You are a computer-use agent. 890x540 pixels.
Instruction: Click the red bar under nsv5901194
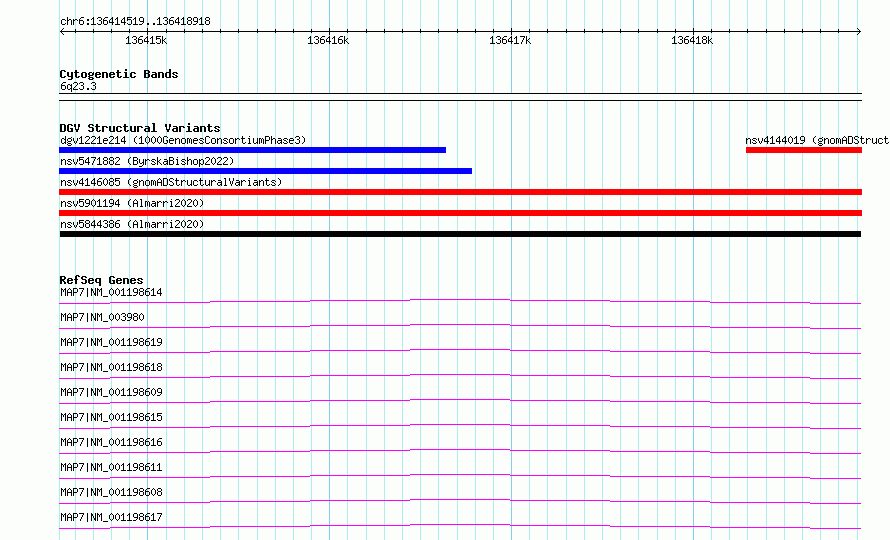pos(460,213)
